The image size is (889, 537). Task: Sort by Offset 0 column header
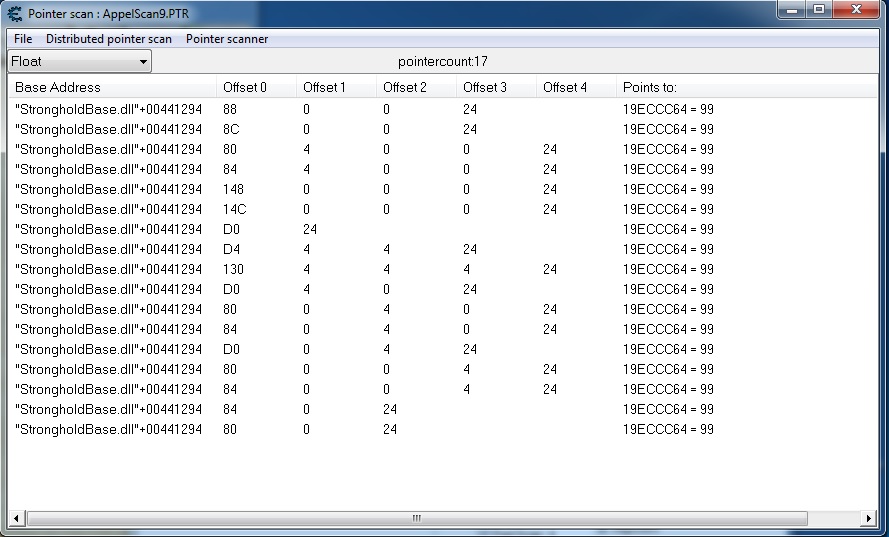pyautogui.click(x=244, y=88)
